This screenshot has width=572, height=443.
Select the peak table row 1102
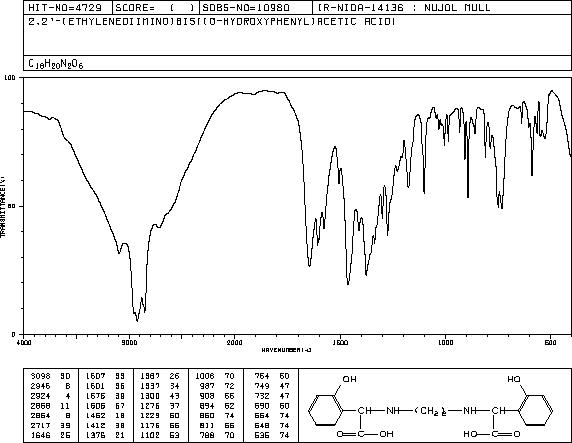click(160, 435)
